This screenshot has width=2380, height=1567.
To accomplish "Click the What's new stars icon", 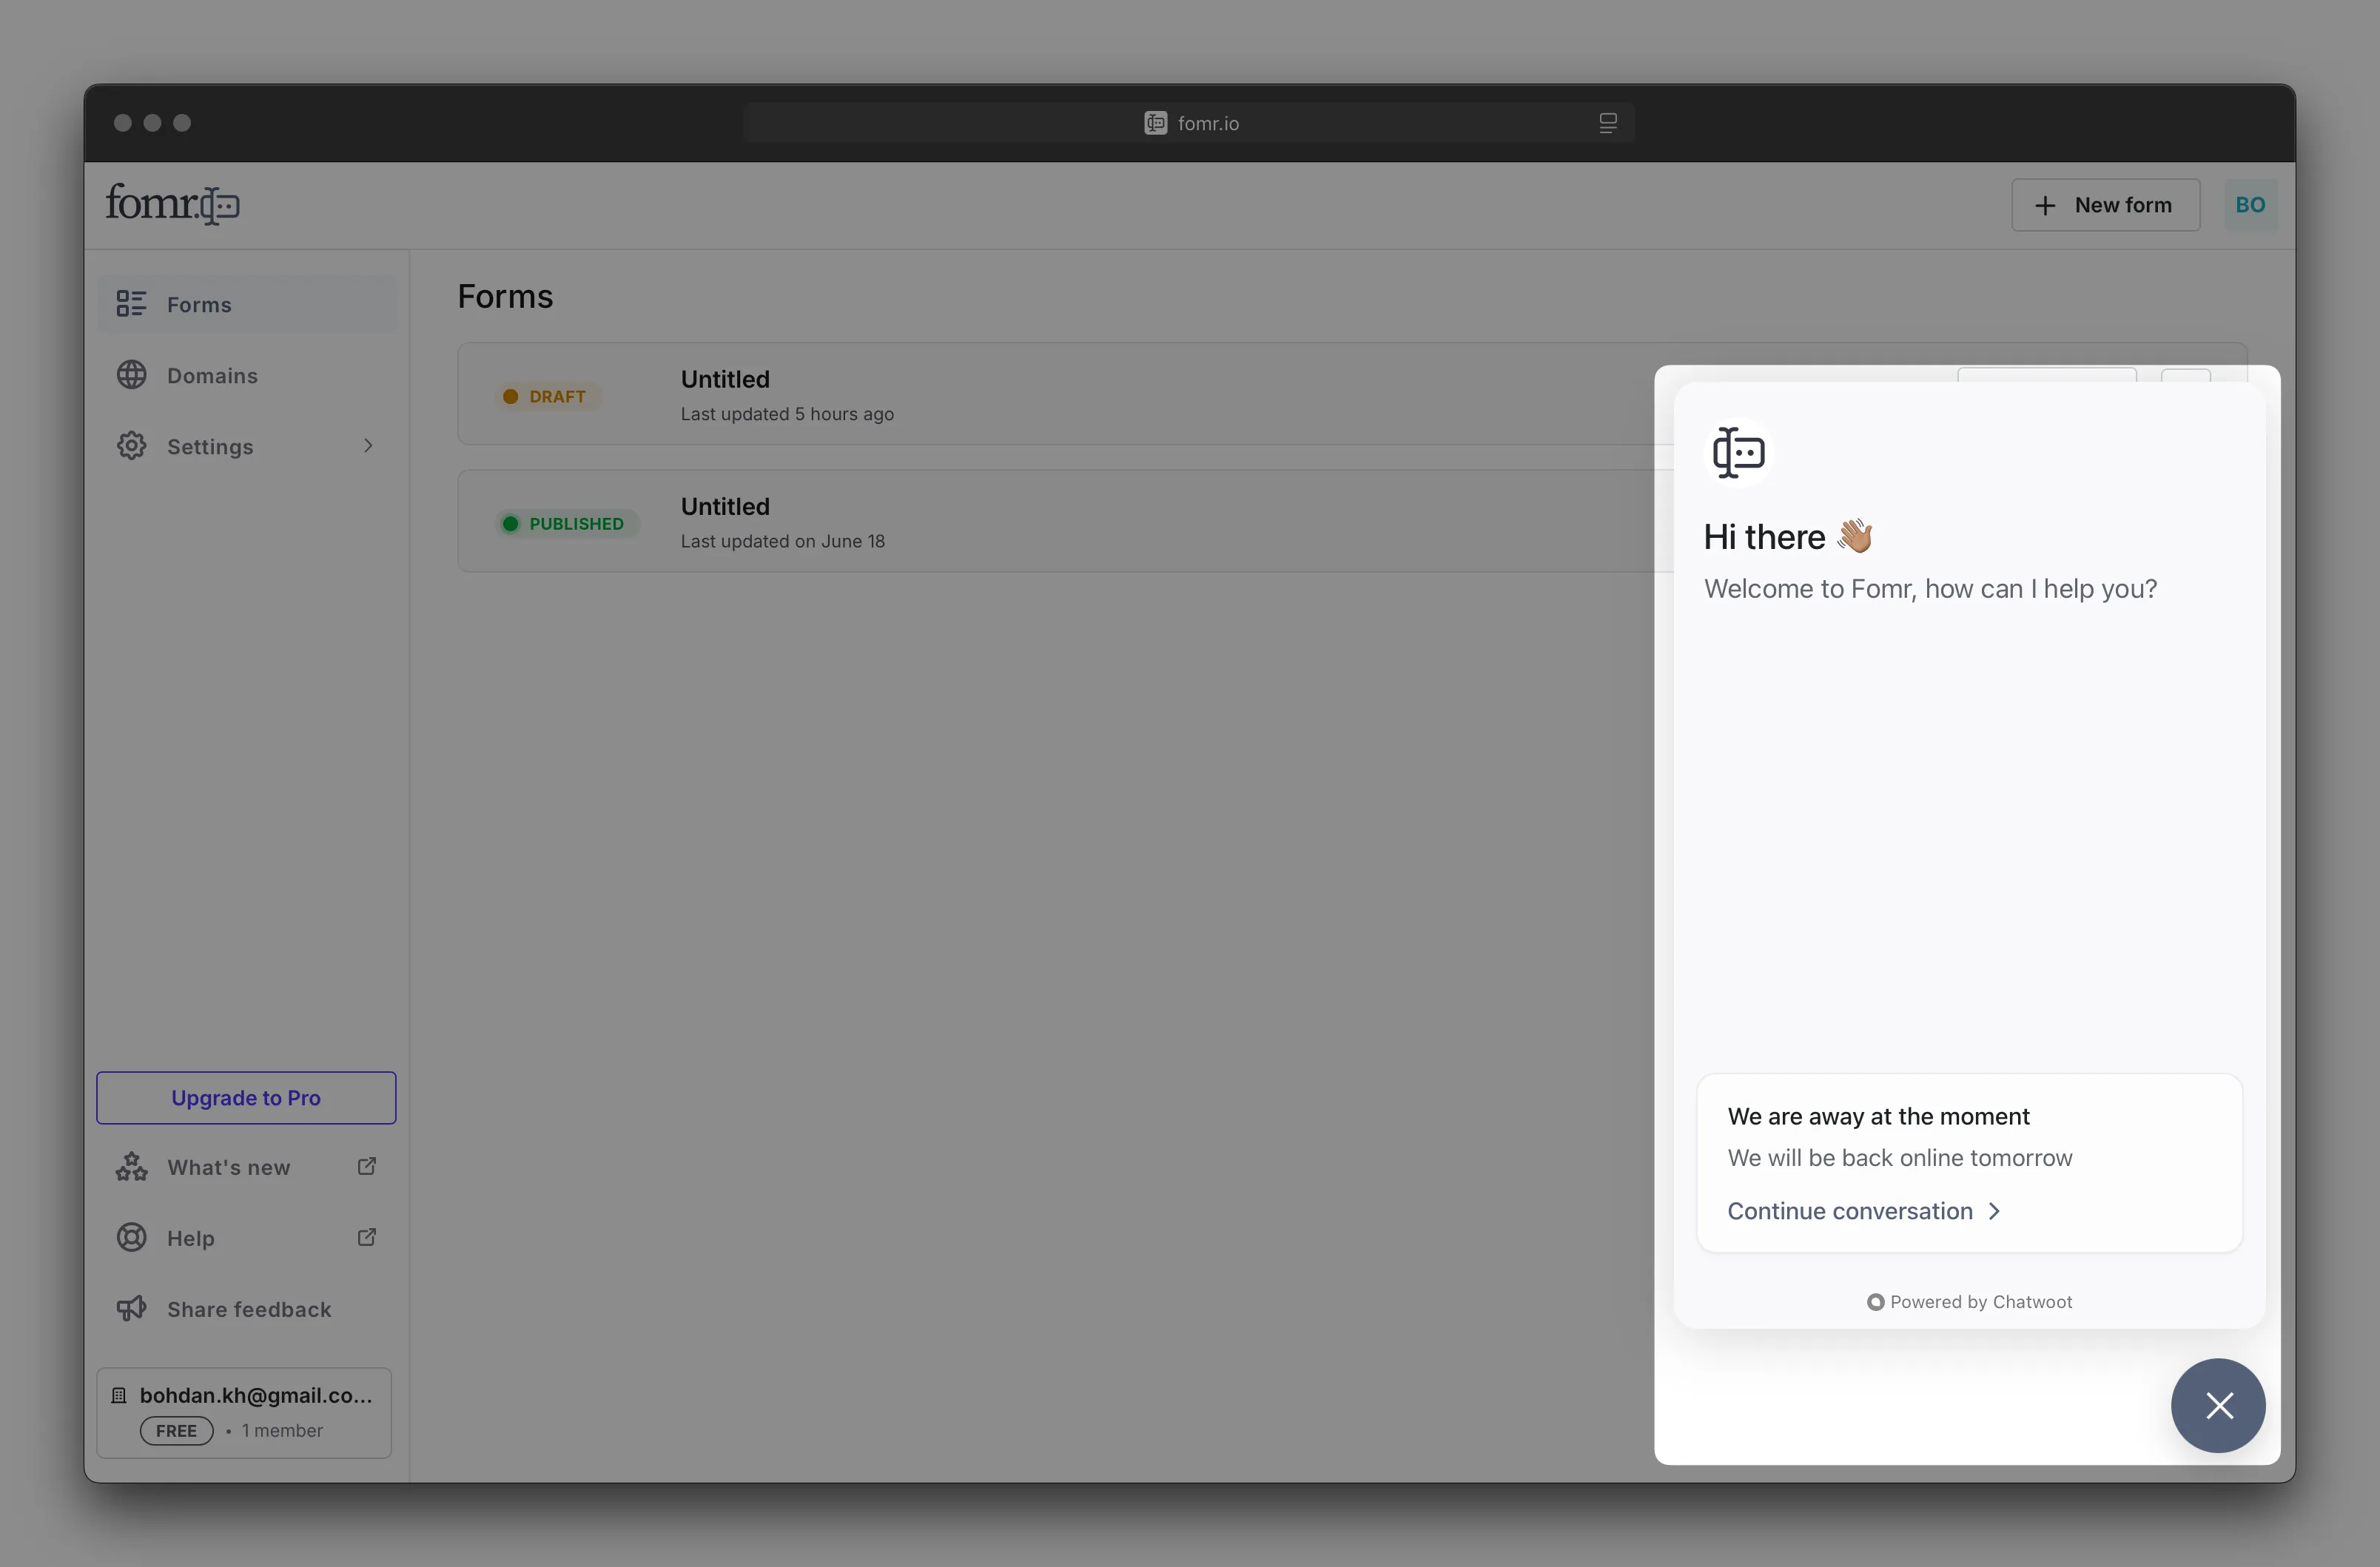I will pyautogui.click(x=131, y=1167).
